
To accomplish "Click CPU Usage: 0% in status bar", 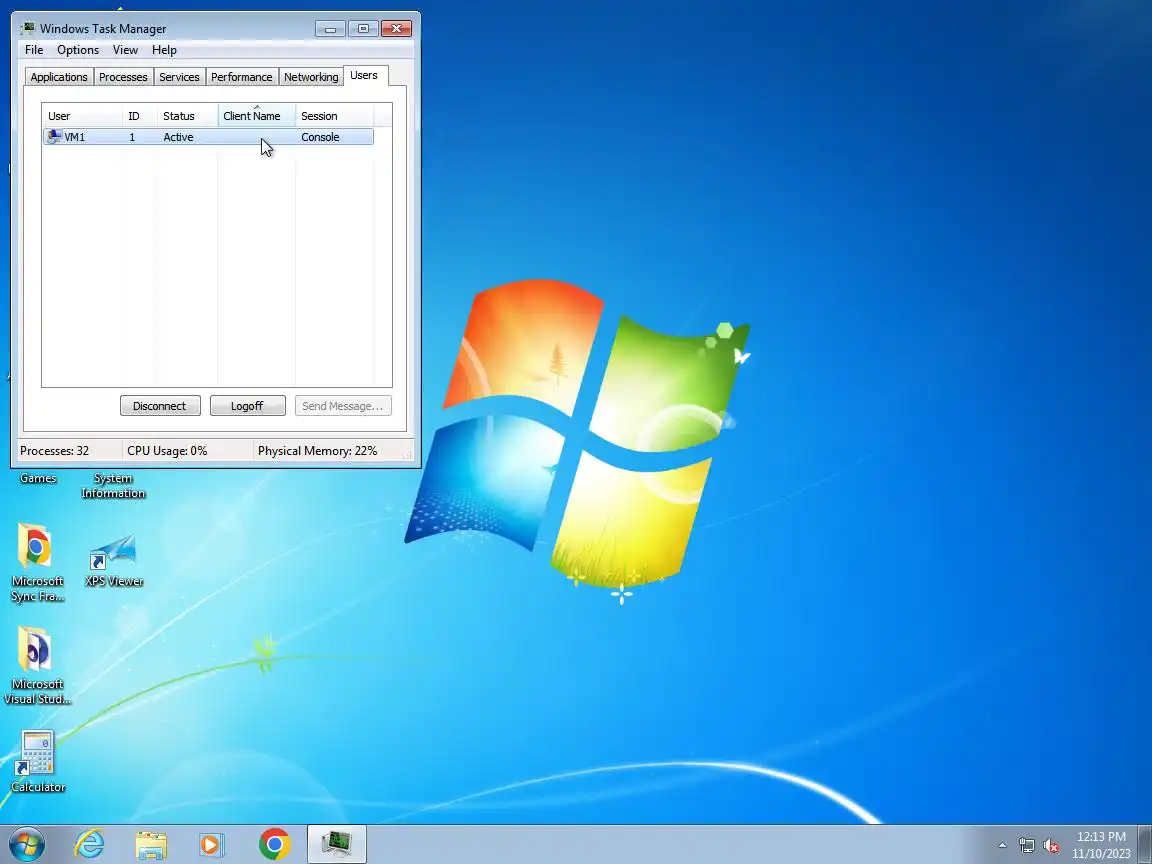I will tap(168, 451).
